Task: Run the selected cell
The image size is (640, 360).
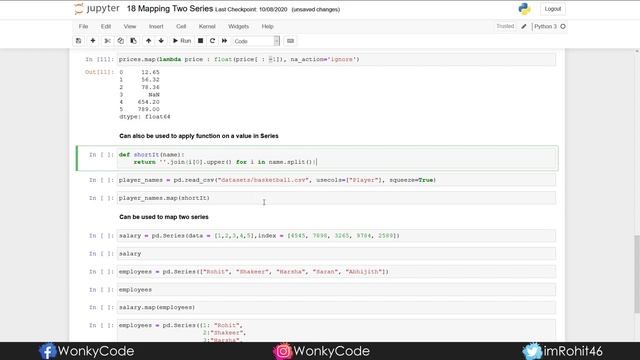Action: tap(182, 41)
